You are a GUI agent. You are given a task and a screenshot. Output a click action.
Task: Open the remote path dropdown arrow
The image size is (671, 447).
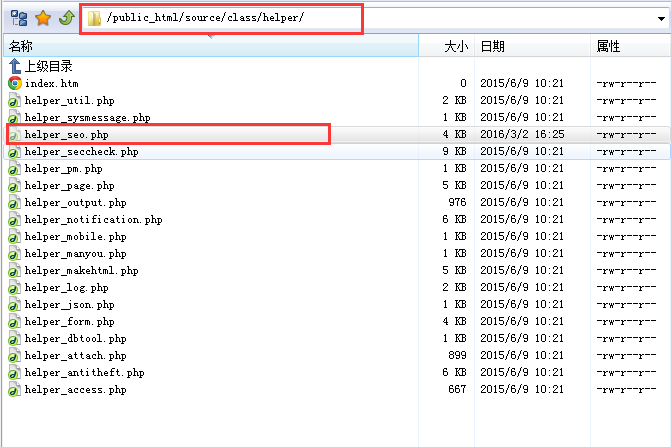(662, 18)
